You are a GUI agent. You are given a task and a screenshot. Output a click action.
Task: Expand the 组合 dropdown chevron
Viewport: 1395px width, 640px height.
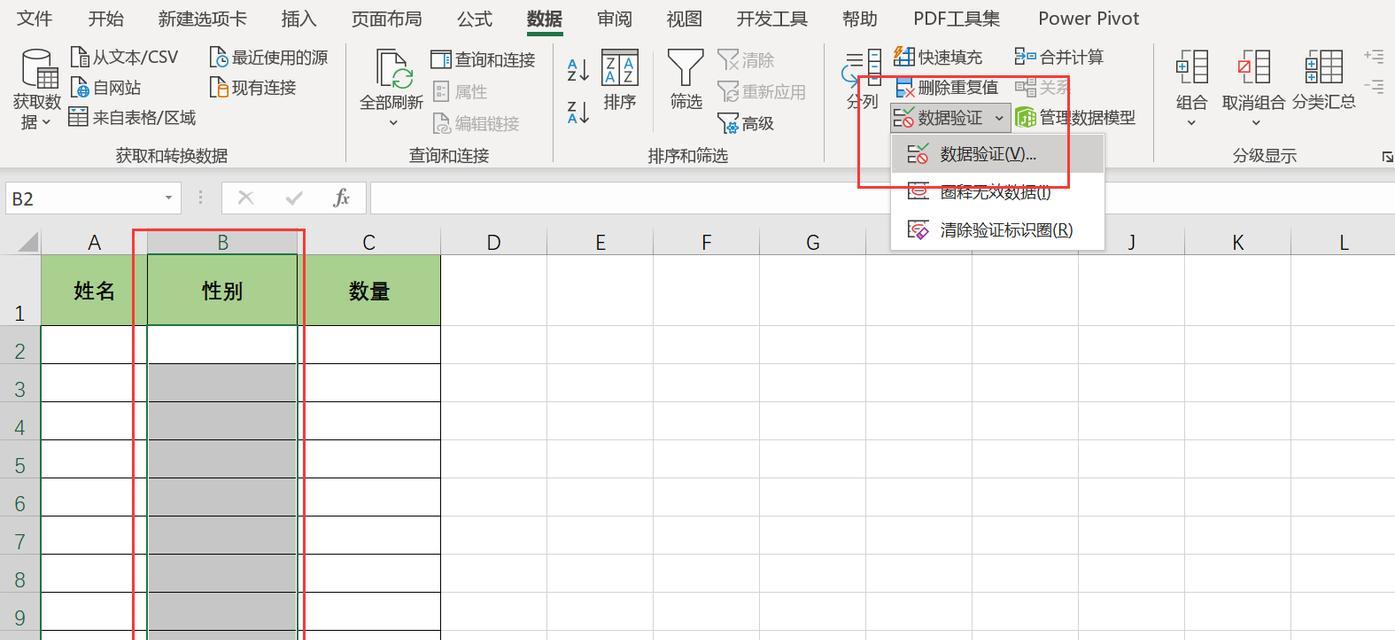(1191, 123)
